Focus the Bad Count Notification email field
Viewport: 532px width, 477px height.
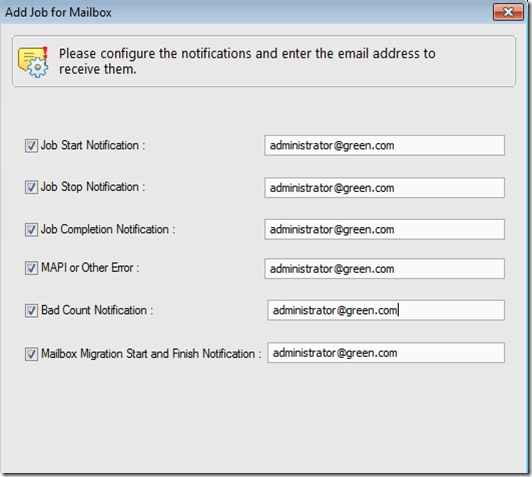tap(386, 310)
